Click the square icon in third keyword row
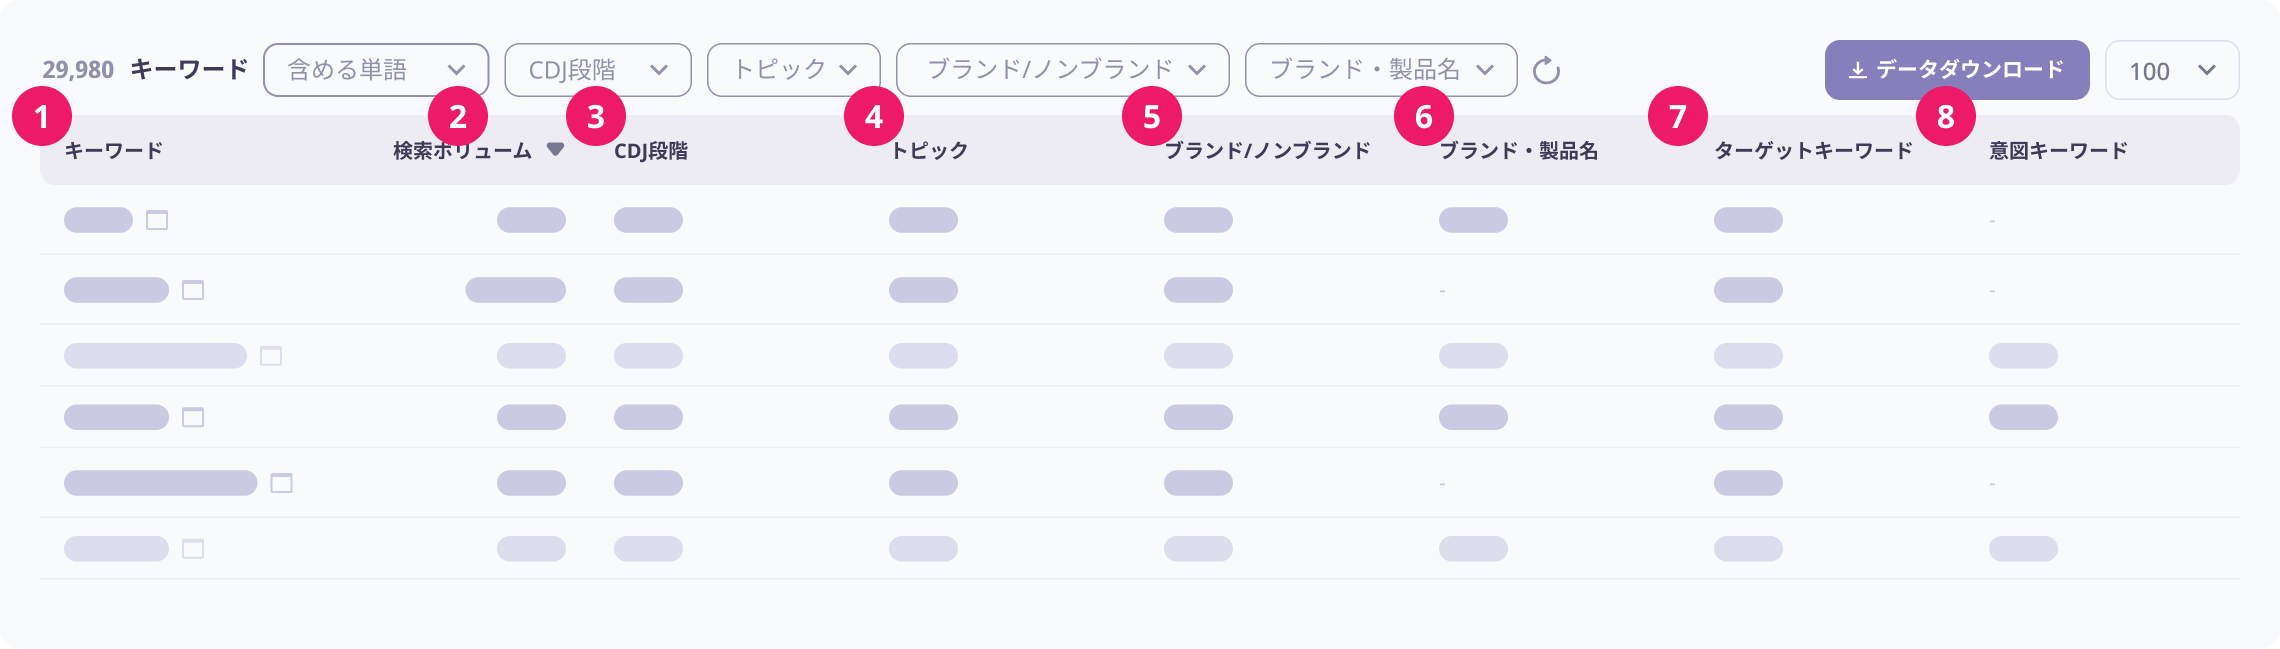 (271, 356)
